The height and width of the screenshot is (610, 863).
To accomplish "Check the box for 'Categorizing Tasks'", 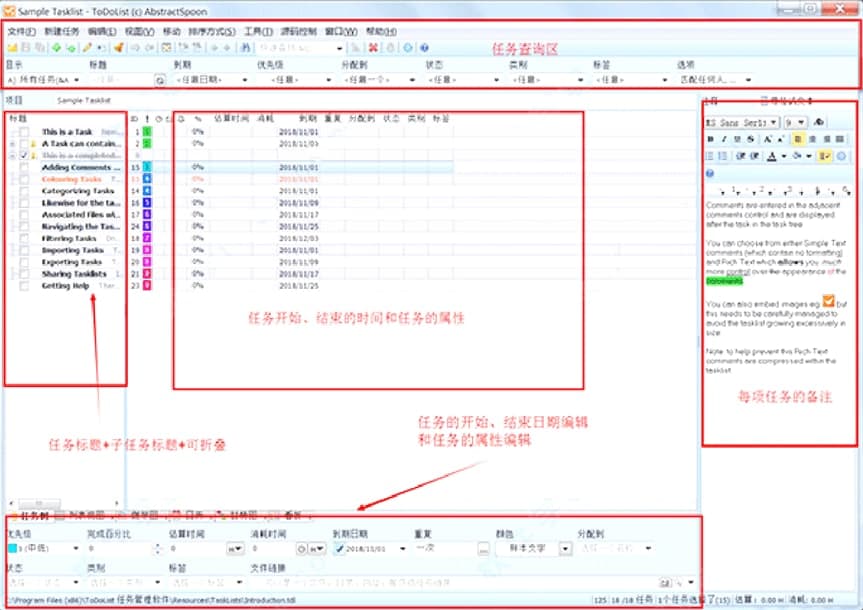I will click(x=24, y=191).
